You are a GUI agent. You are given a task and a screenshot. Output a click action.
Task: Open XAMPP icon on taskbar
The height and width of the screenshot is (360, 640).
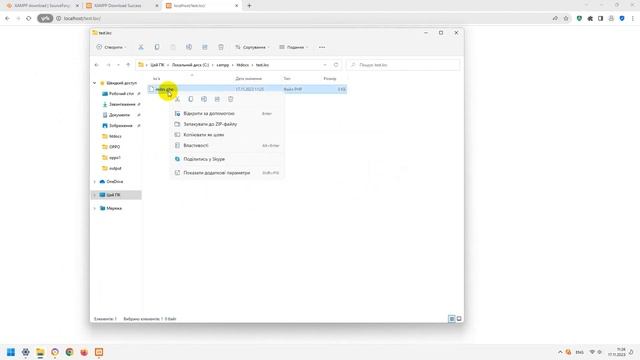tap(99, 352)
